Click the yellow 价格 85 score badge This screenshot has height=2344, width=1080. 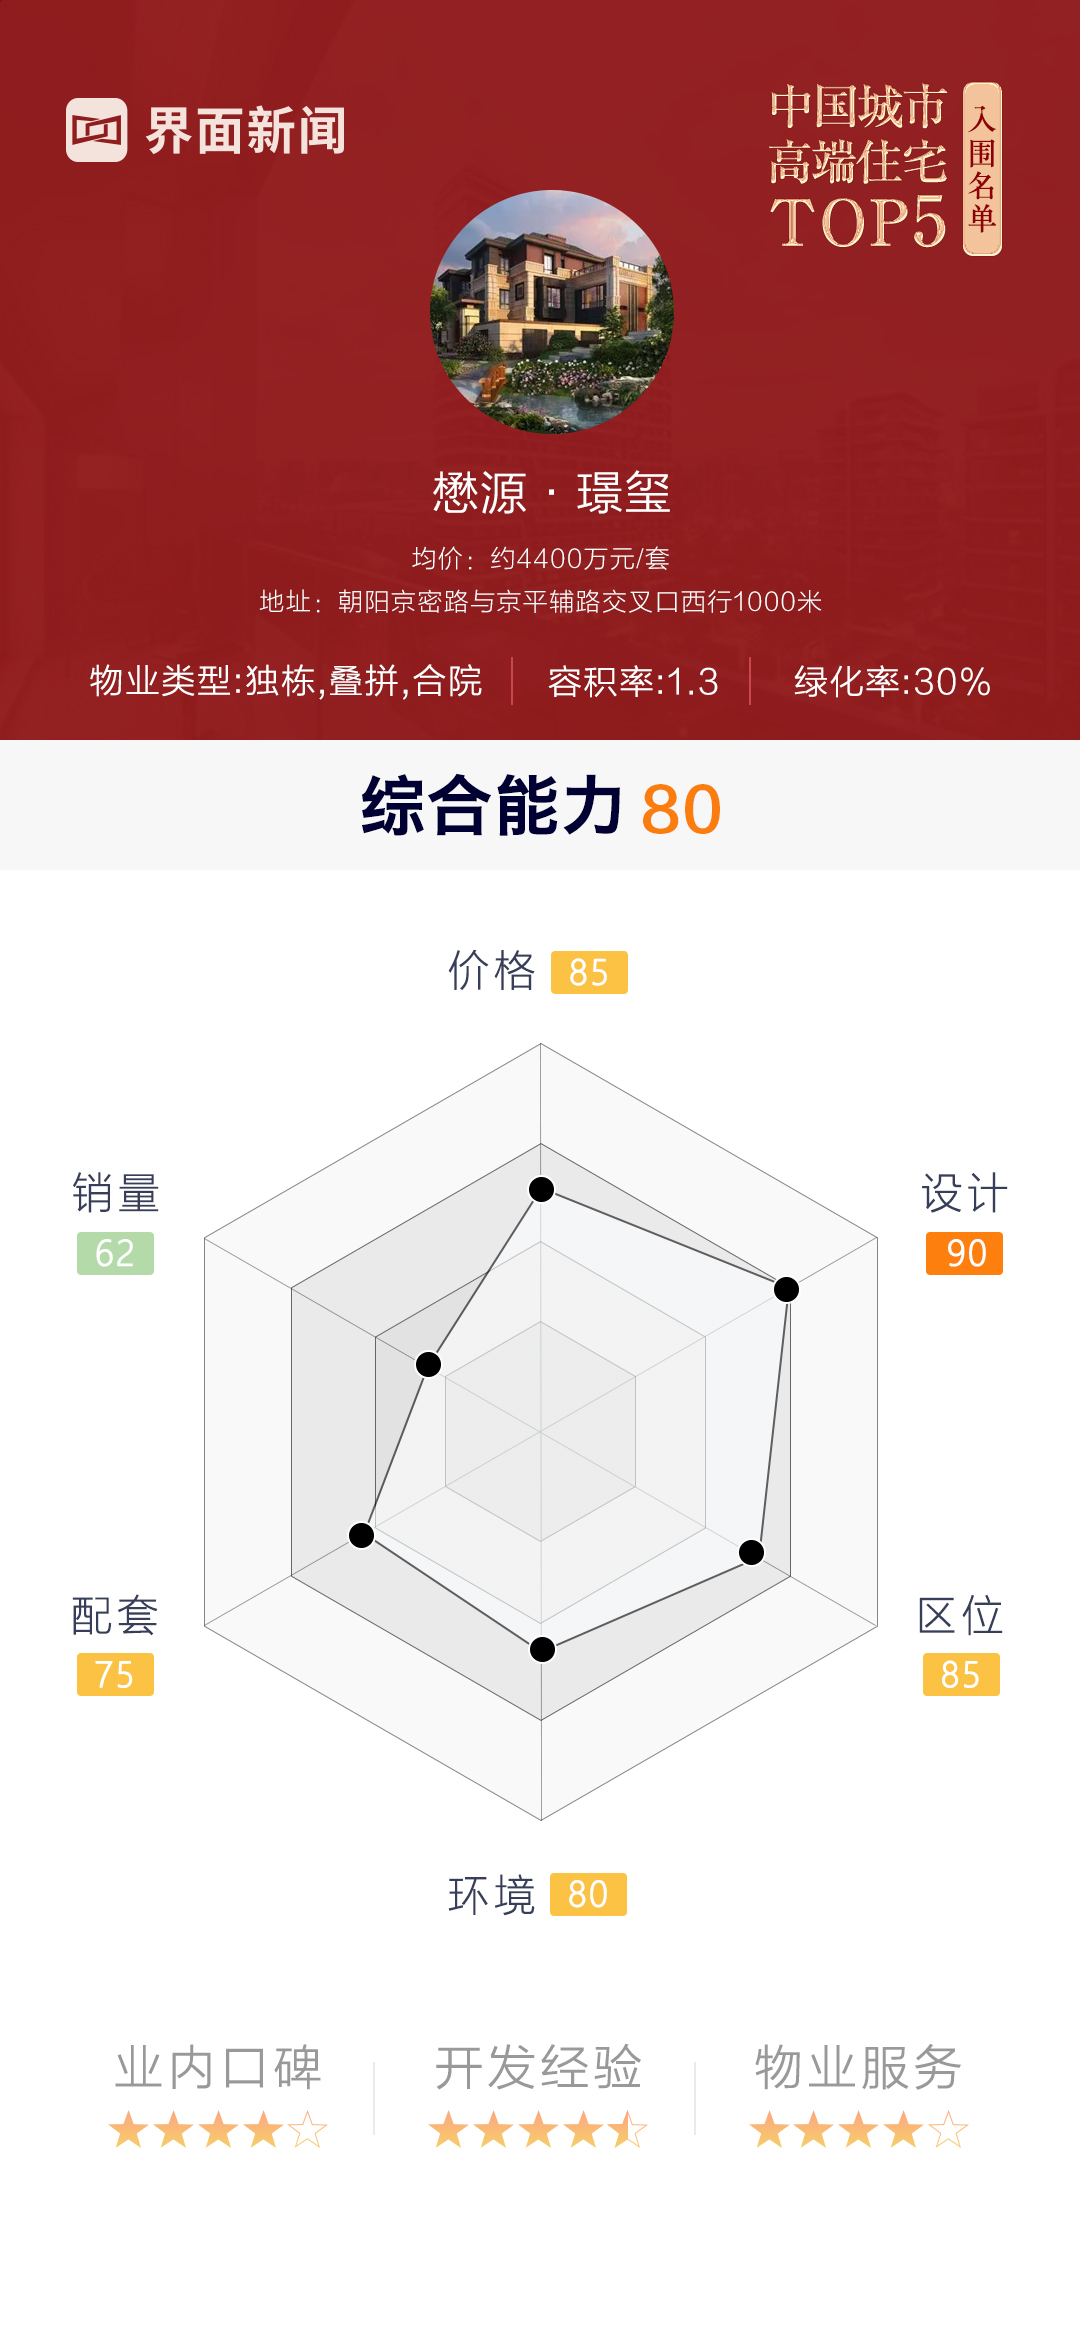589,972
